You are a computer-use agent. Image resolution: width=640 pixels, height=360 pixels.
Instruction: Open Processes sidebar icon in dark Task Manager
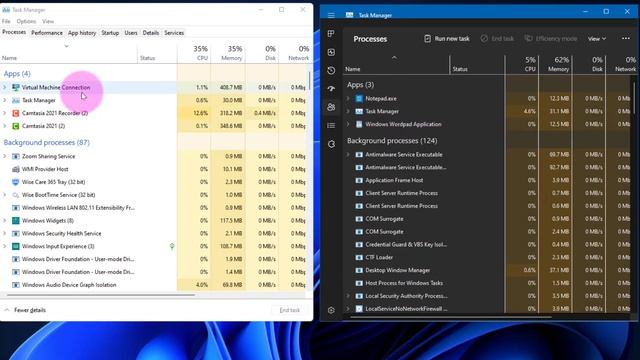[331, 34]
